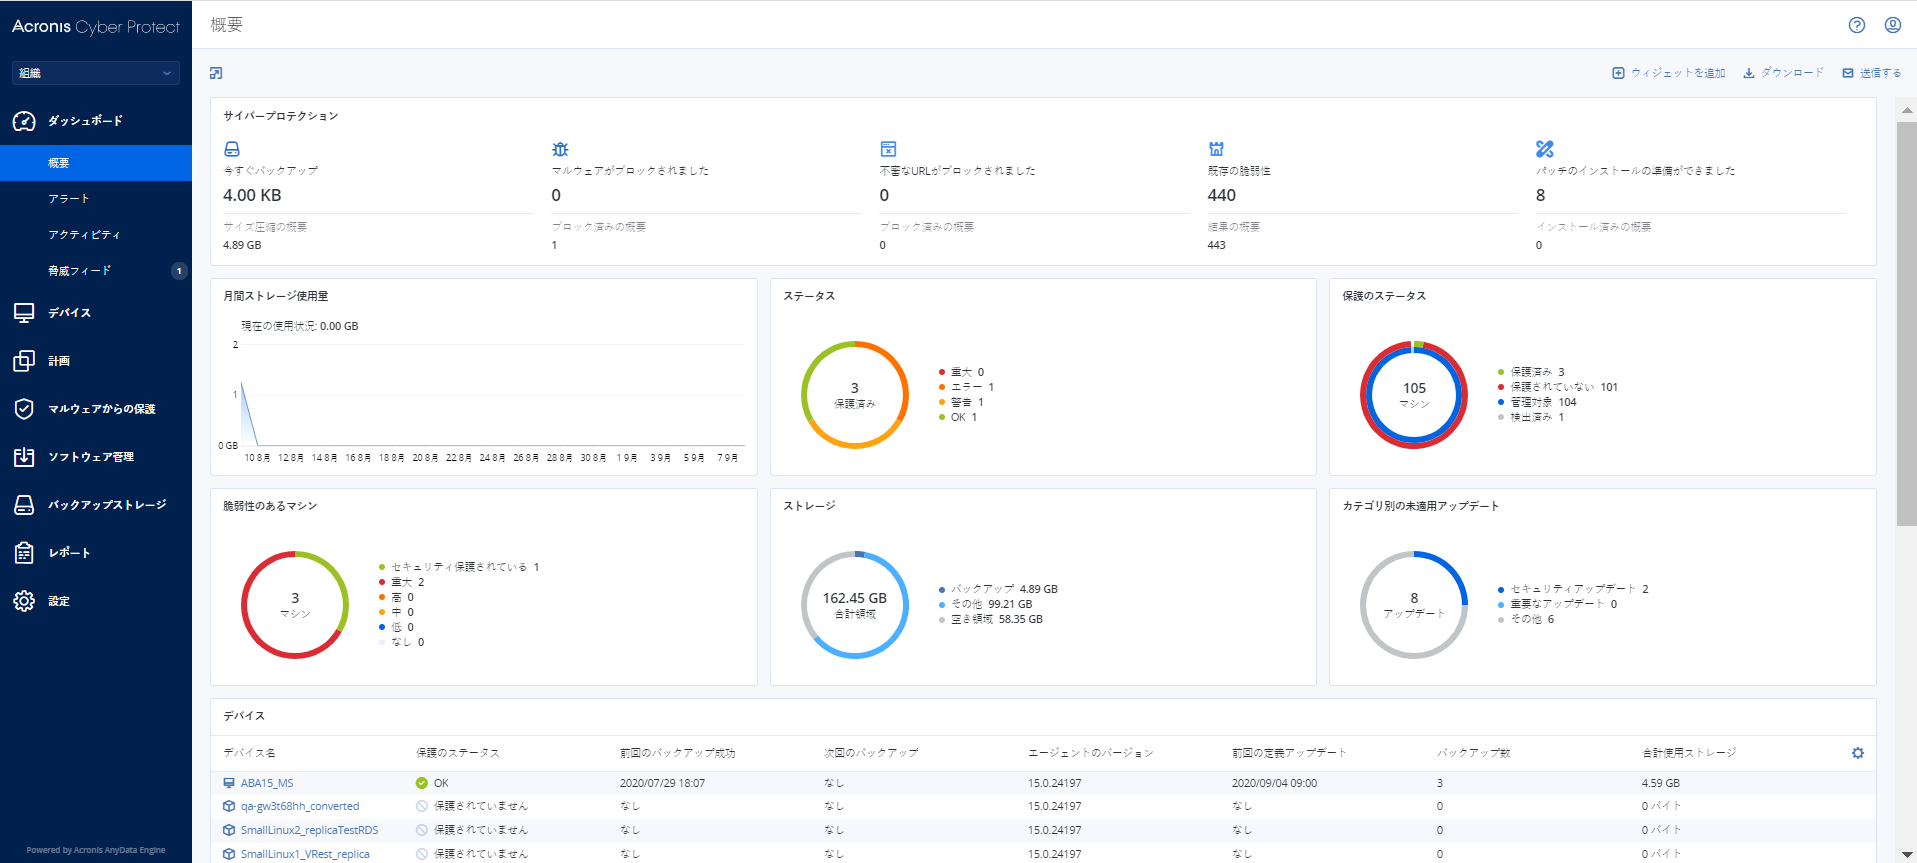Expand the マルウェアからの保護 sidebar section
The image size is (1917, 863).
pyautogui.click(x=101, y=409)
